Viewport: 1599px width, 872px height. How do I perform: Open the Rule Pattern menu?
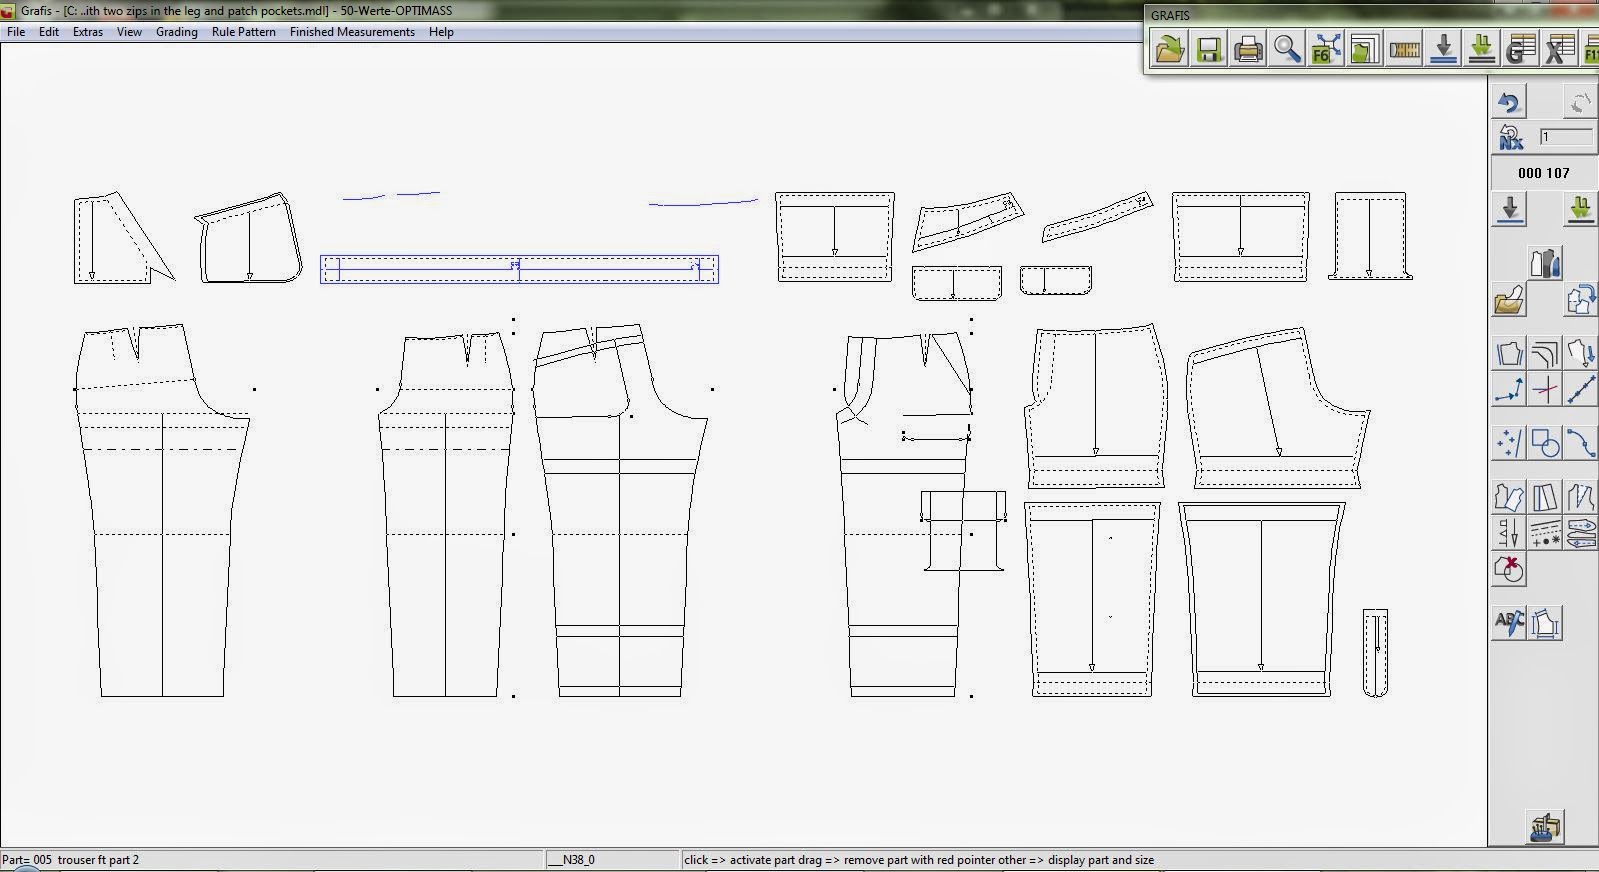(x=243, y=32)
